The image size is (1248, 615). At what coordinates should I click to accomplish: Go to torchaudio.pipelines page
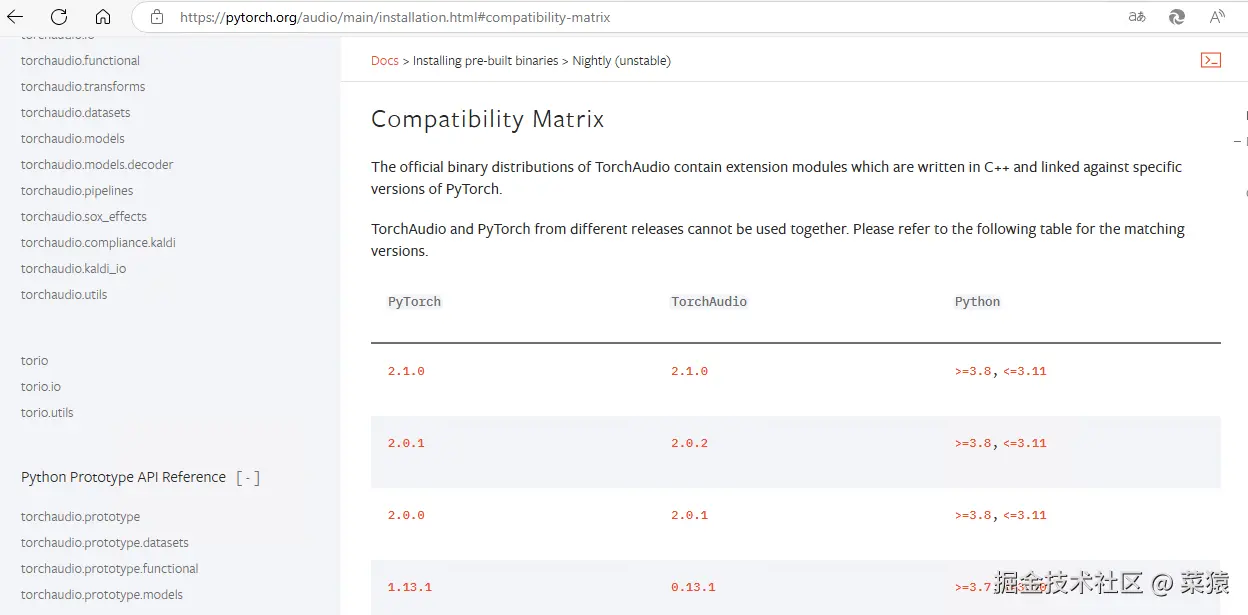77,191
